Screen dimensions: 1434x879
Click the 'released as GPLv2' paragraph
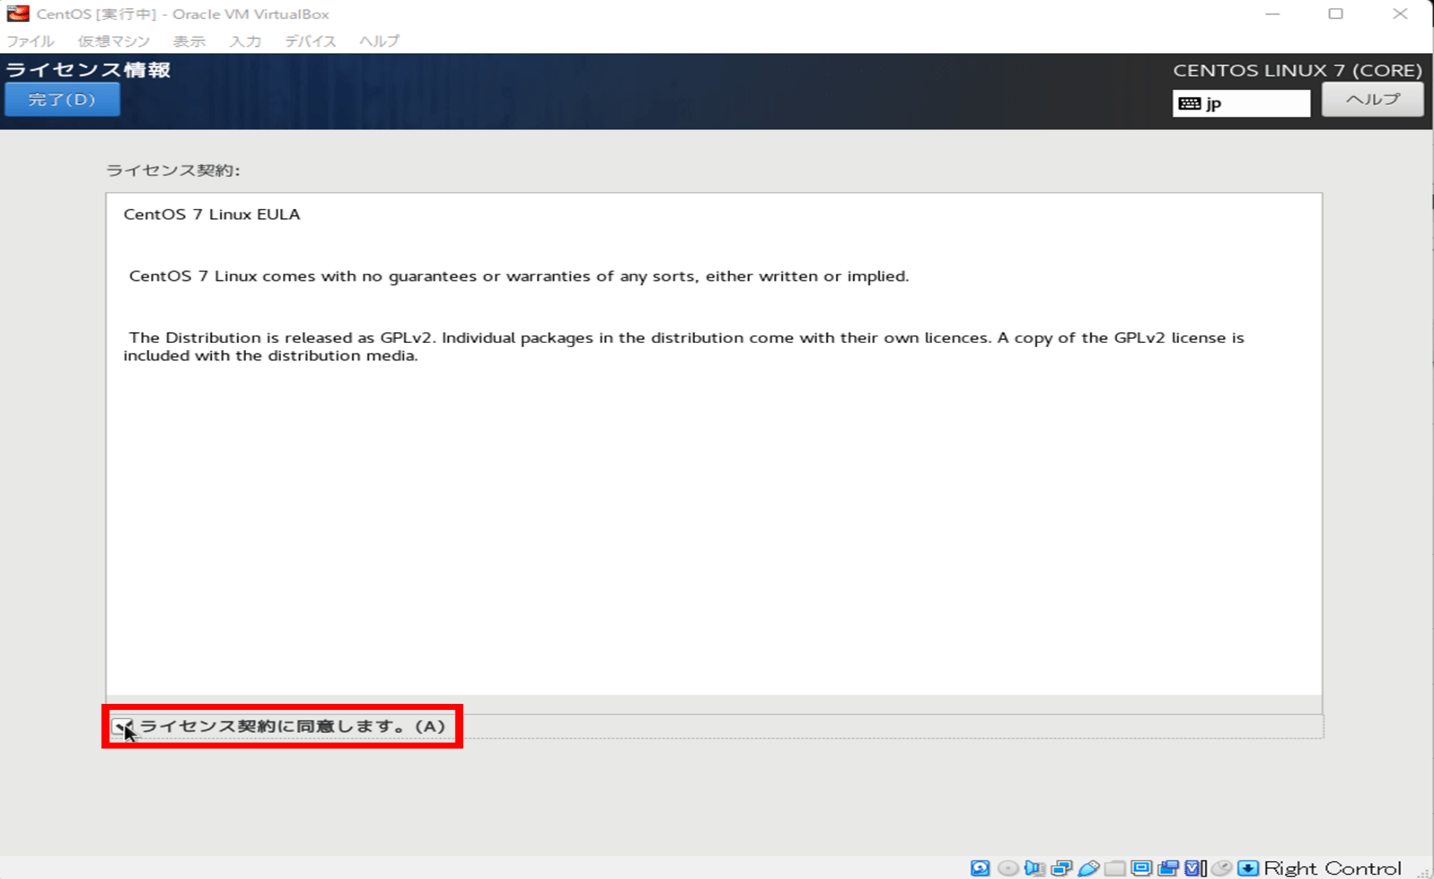tap(684, 346)
